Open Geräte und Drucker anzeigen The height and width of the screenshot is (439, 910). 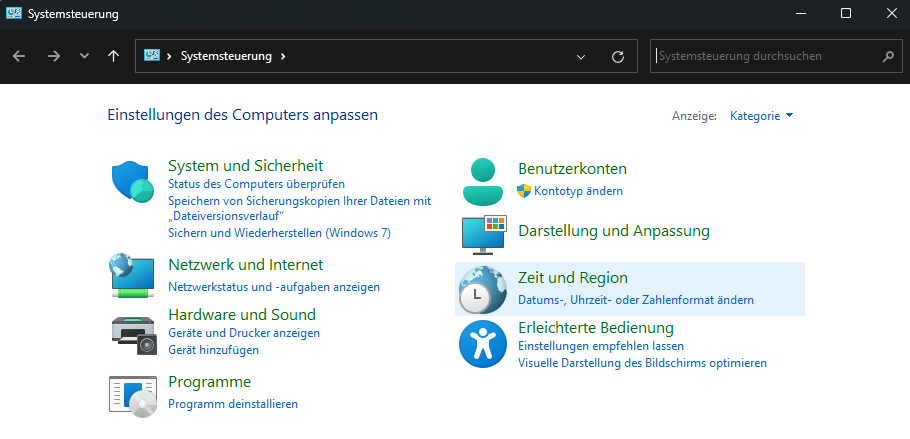tap(244, 333)
